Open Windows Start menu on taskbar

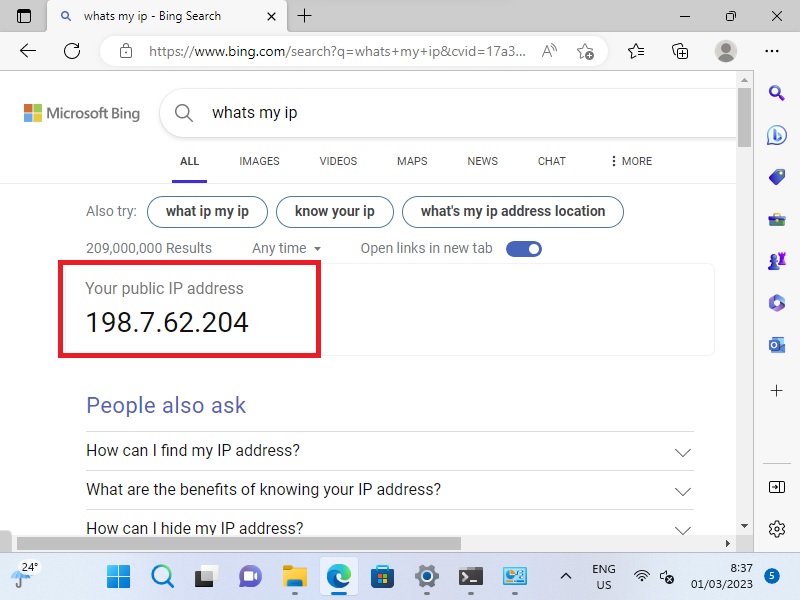[118, 577]
